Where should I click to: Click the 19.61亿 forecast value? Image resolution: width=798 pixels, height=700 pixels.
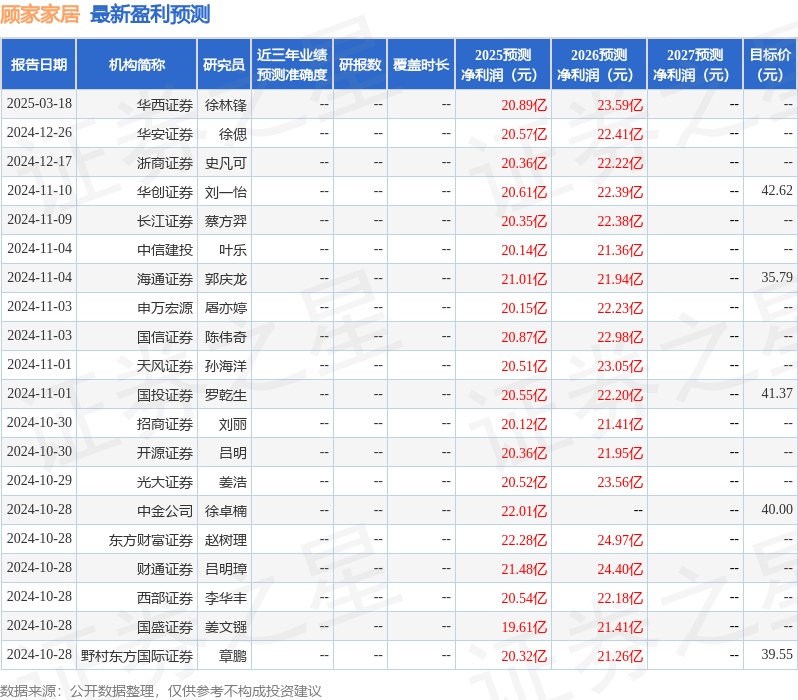tap(524, 628)
